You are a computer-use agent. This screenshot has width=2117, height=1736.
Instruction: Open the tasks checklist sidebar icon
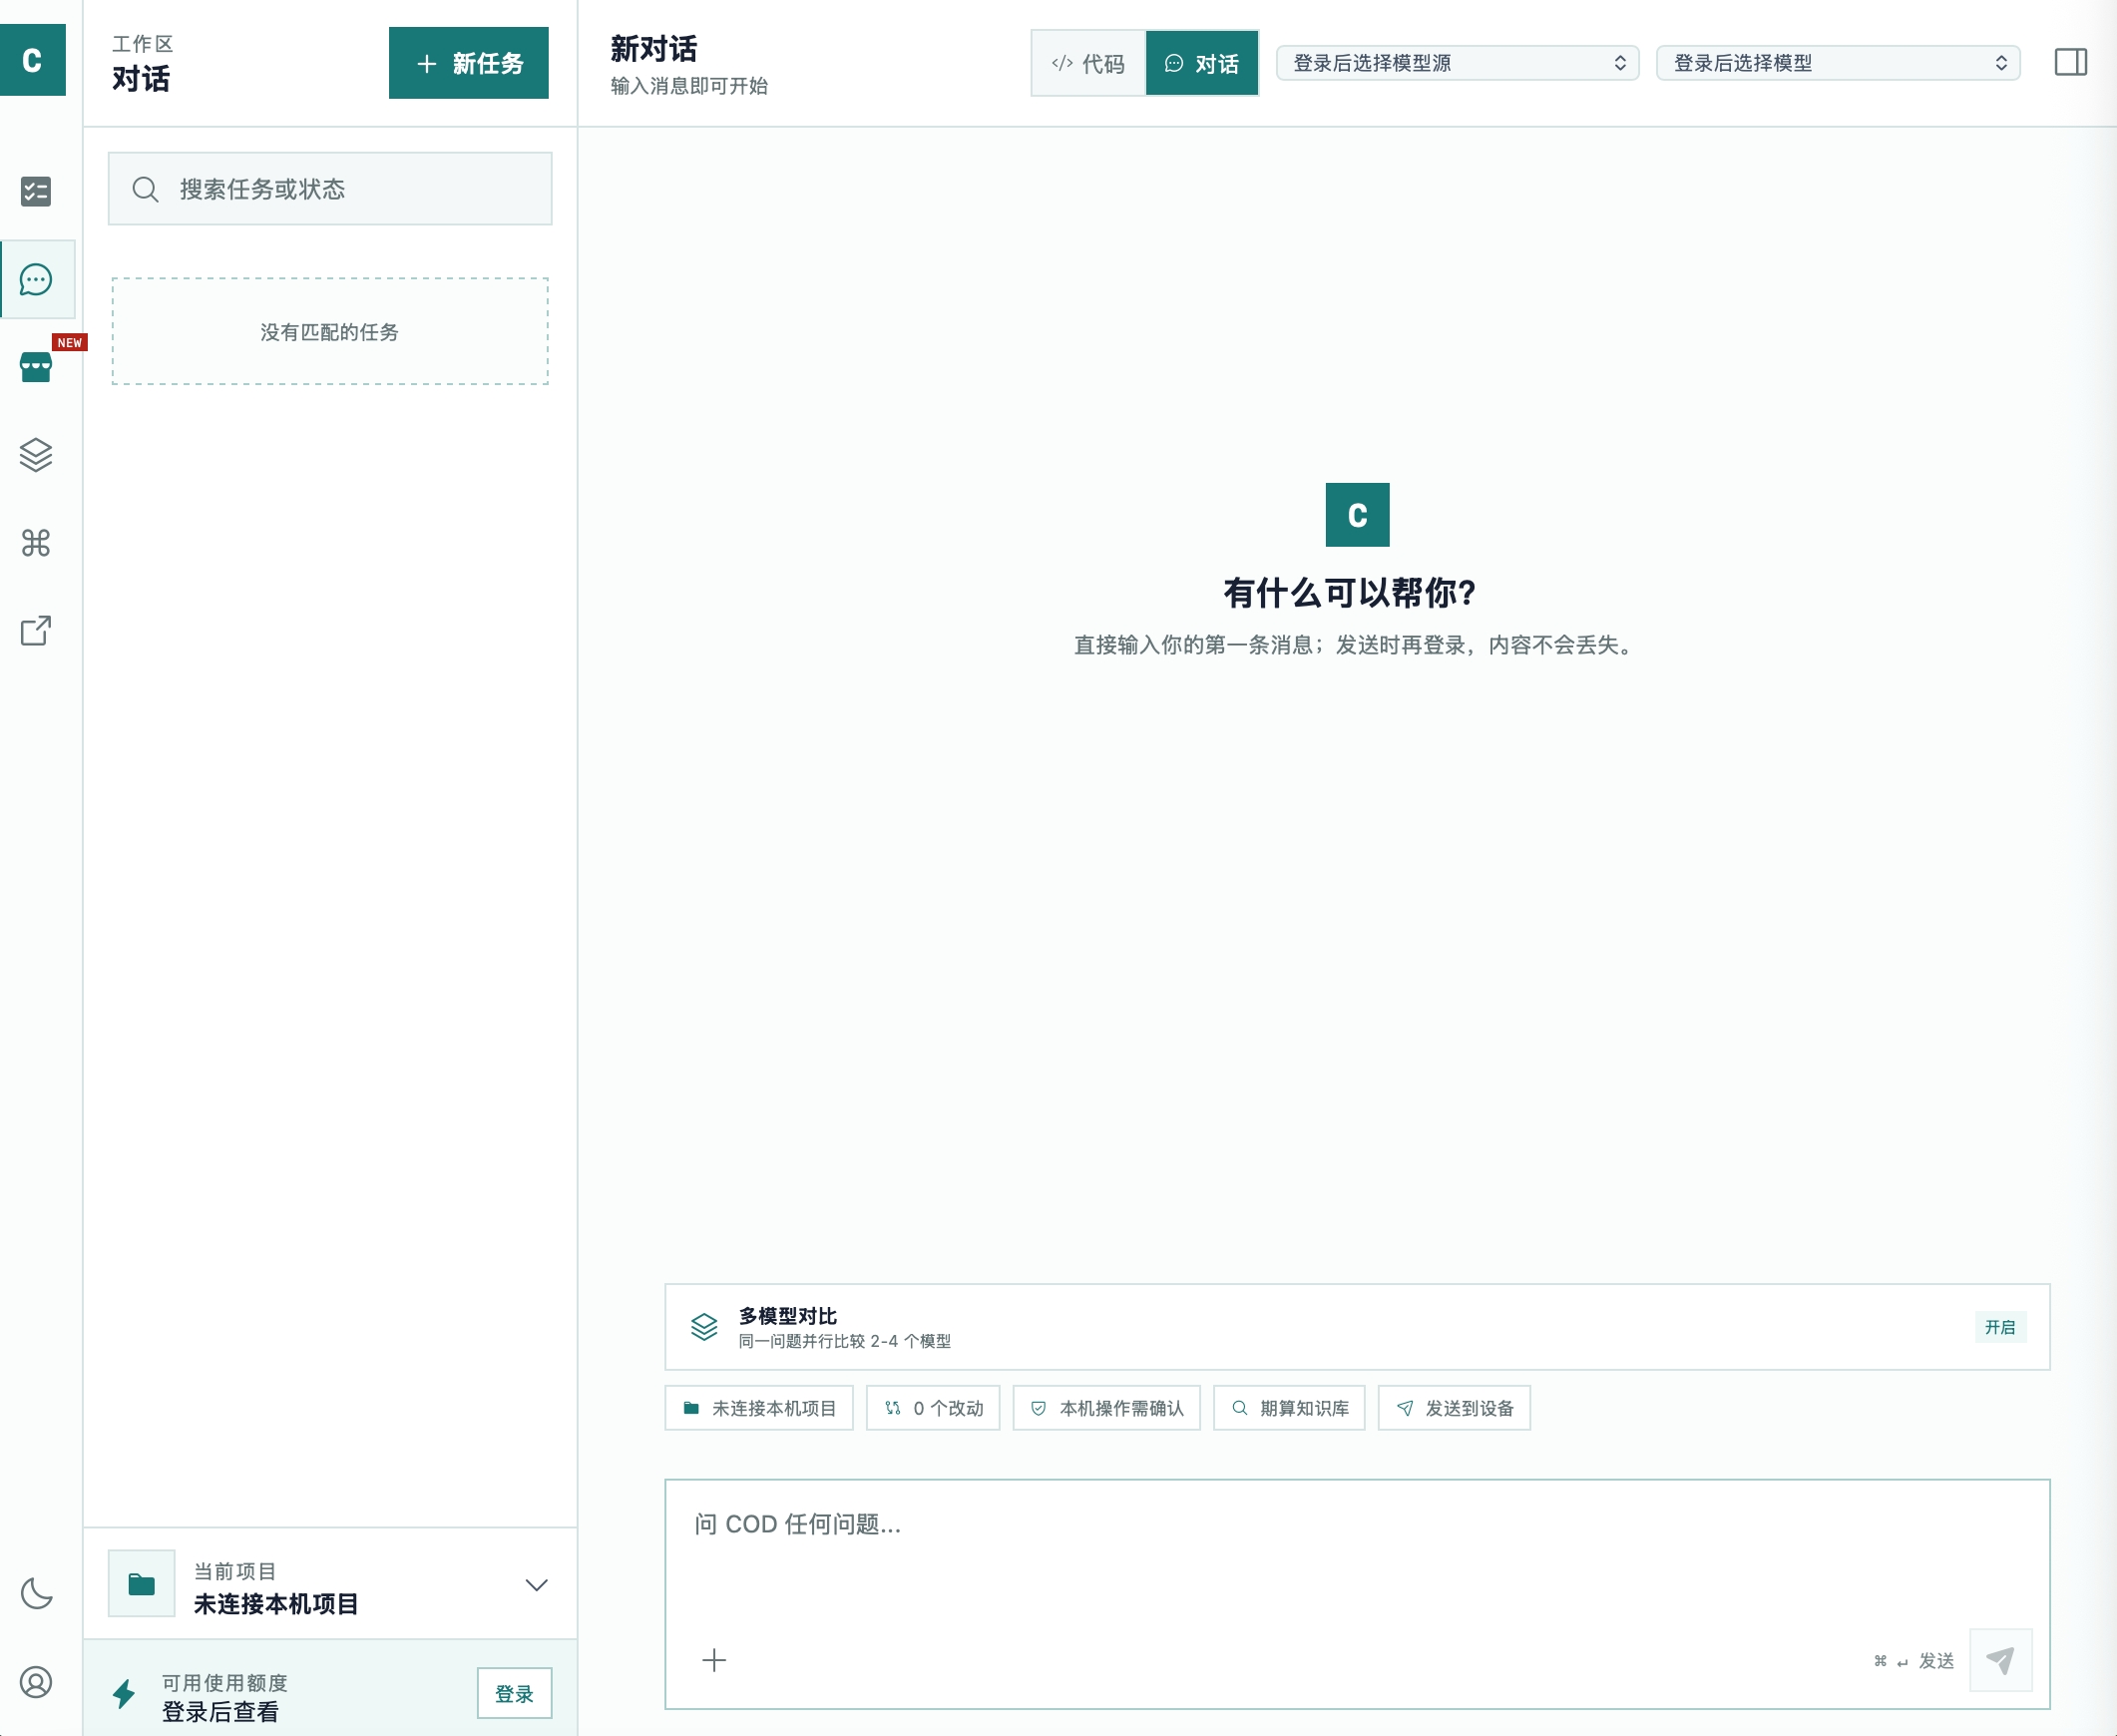(x=36, y=191)
